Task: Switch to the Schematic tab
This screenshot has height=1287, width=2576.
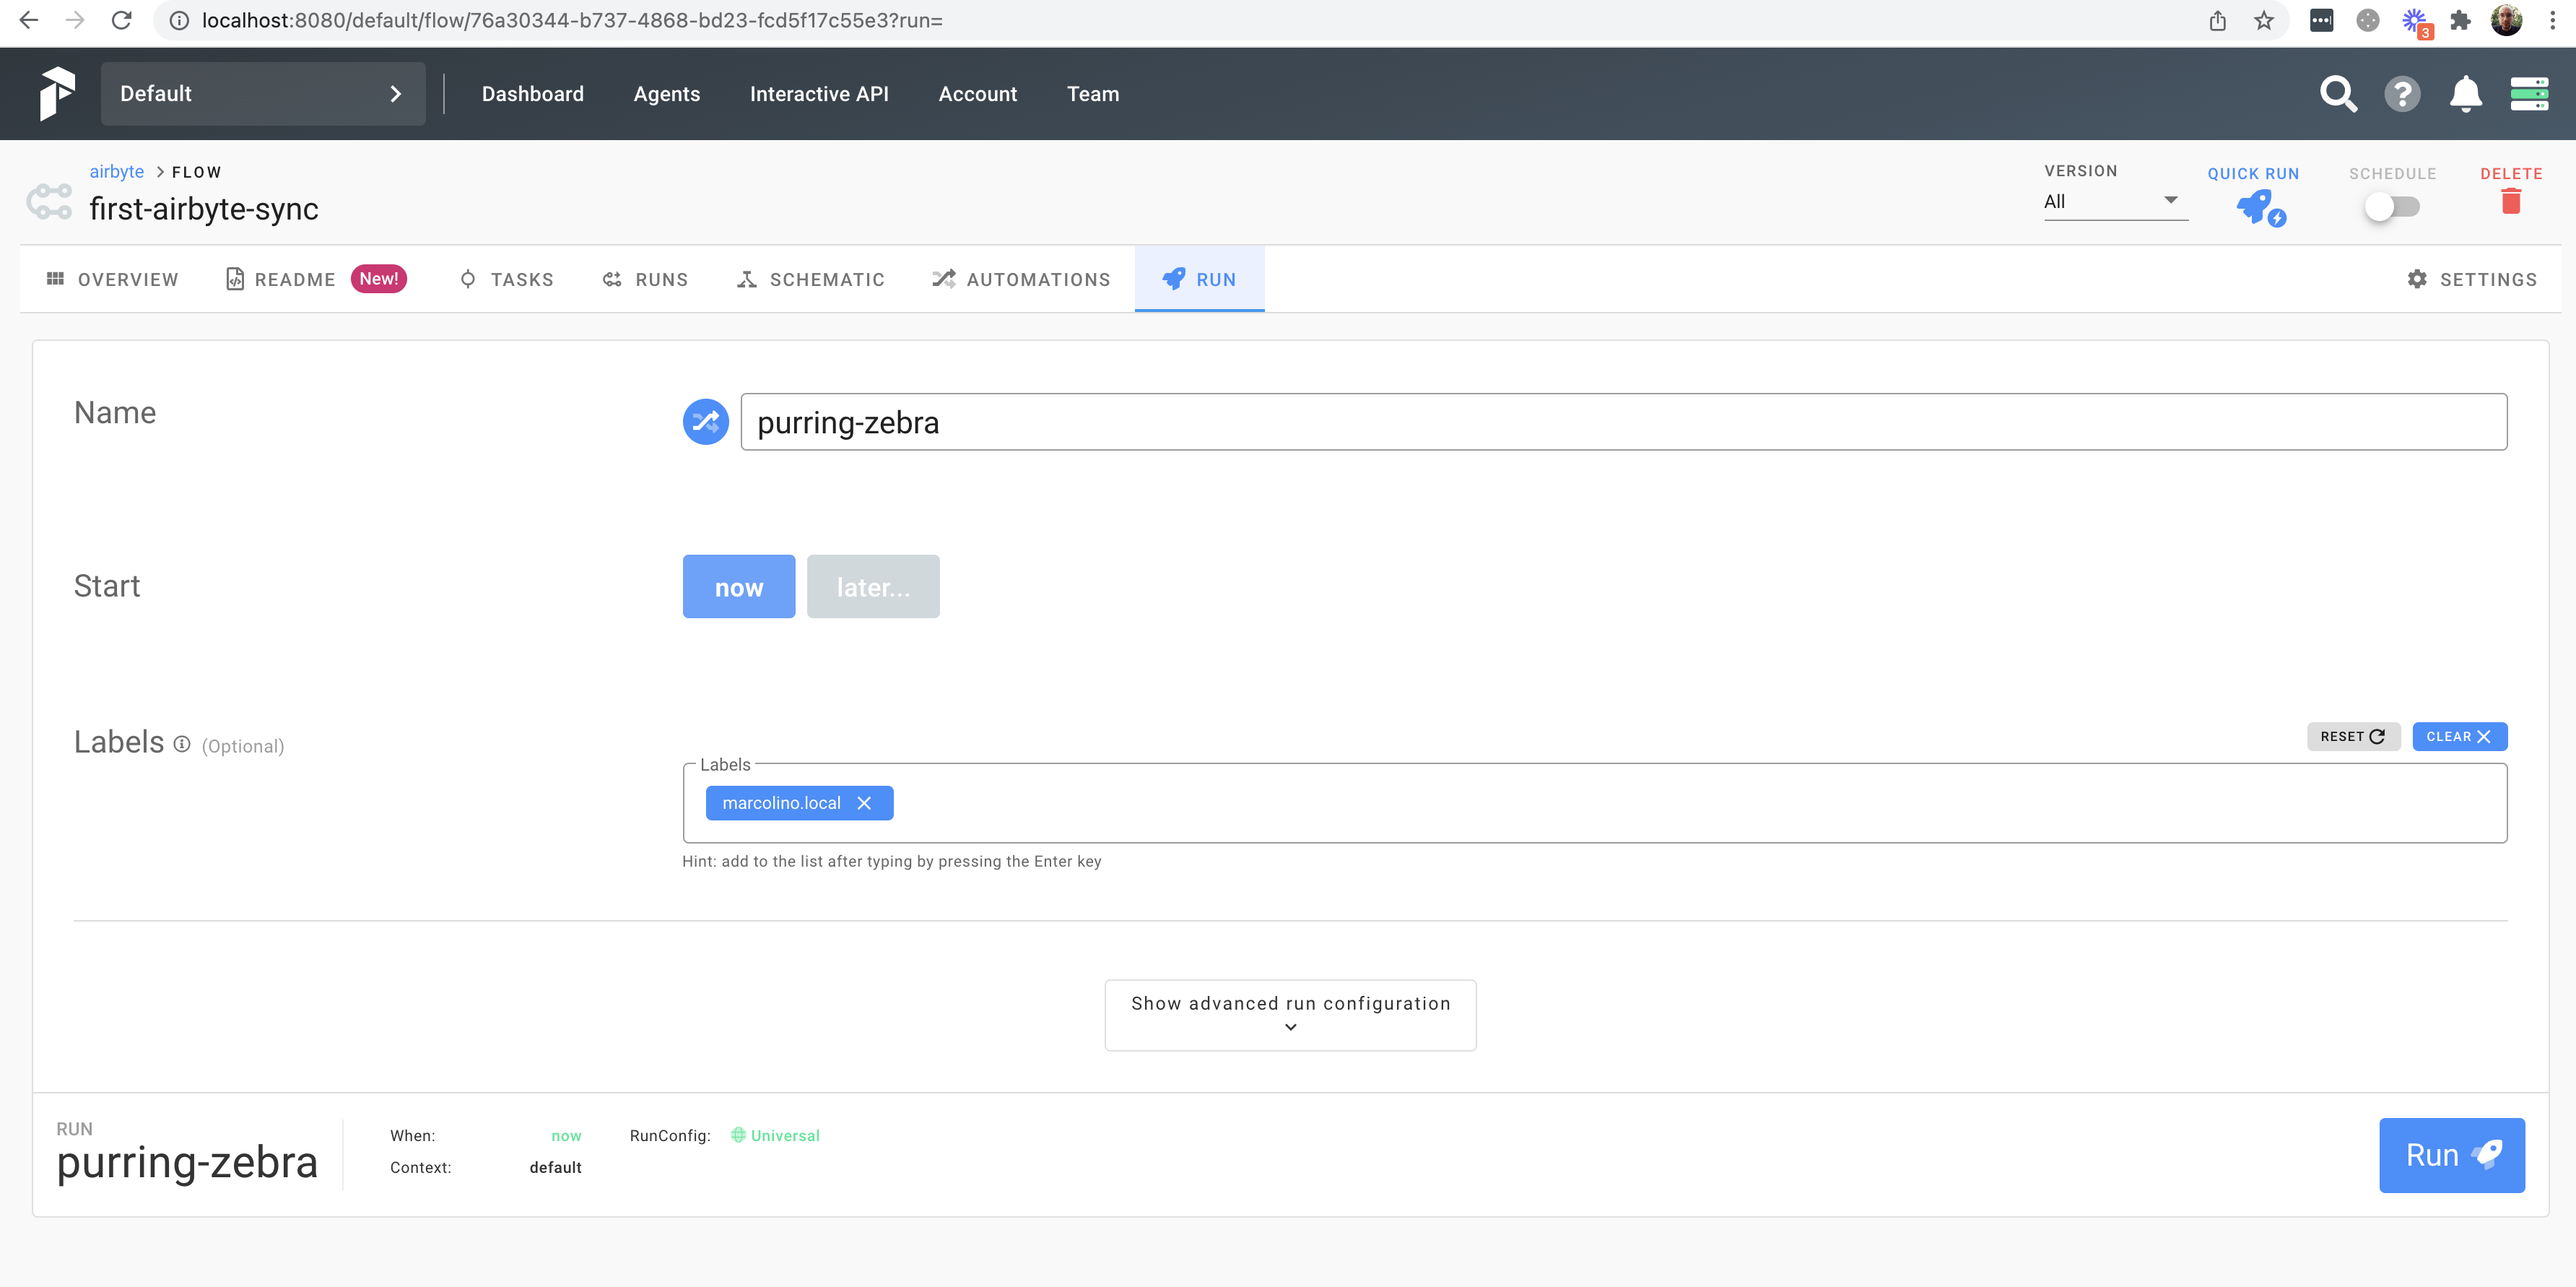Action: [x=810, y=280]
